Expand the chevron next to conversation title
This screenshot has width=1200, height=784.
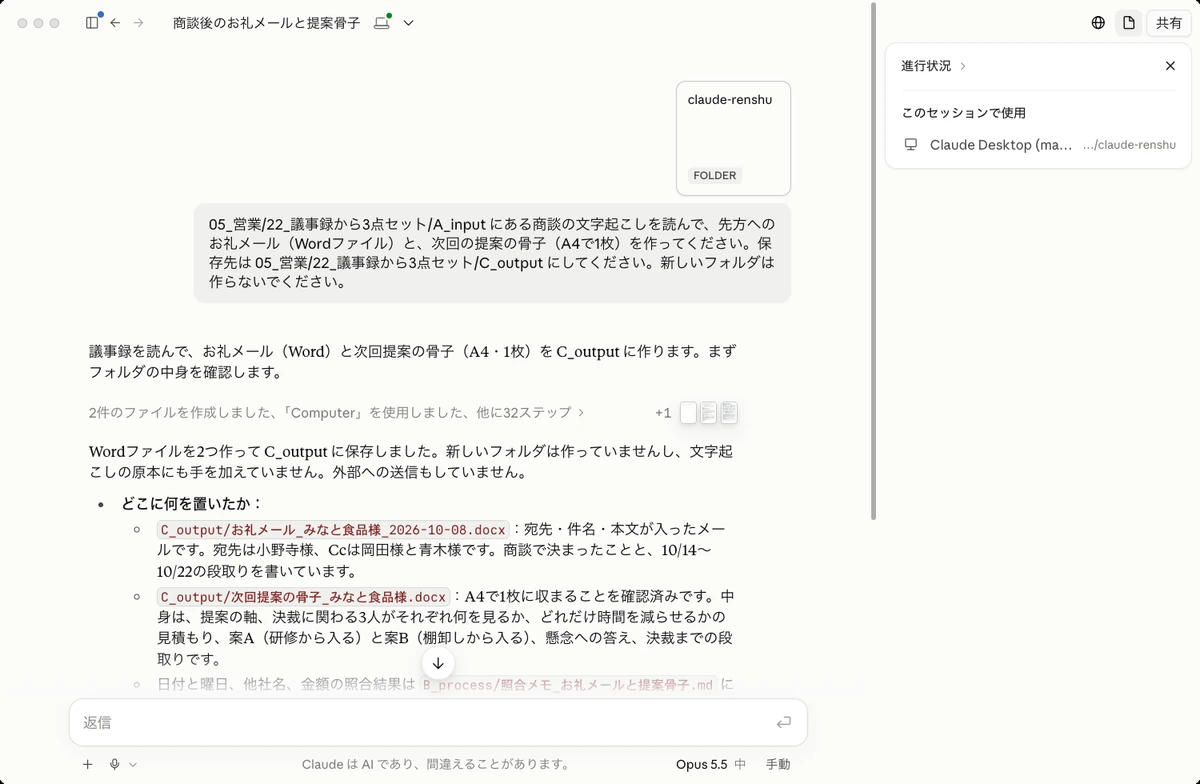[408, 23]
